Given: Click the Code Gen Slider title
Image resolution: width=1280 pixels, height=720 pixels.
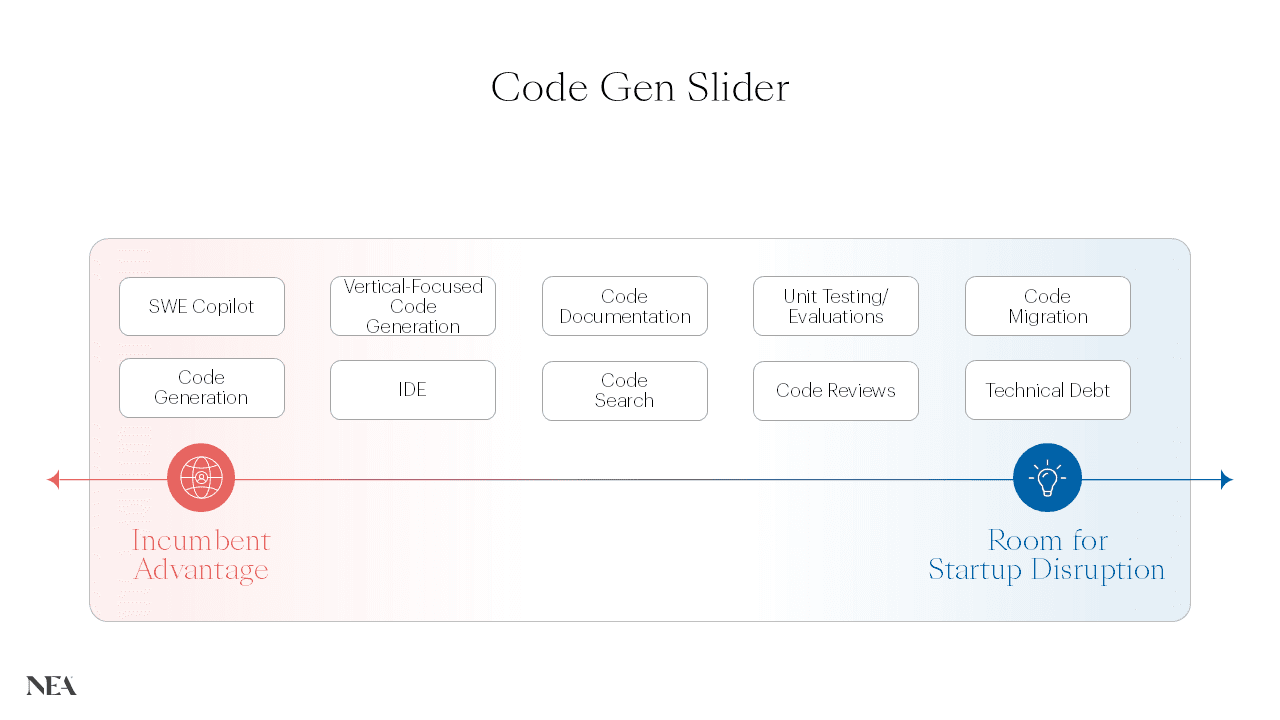Looking at the screenshot, I should tap(640, 88).
